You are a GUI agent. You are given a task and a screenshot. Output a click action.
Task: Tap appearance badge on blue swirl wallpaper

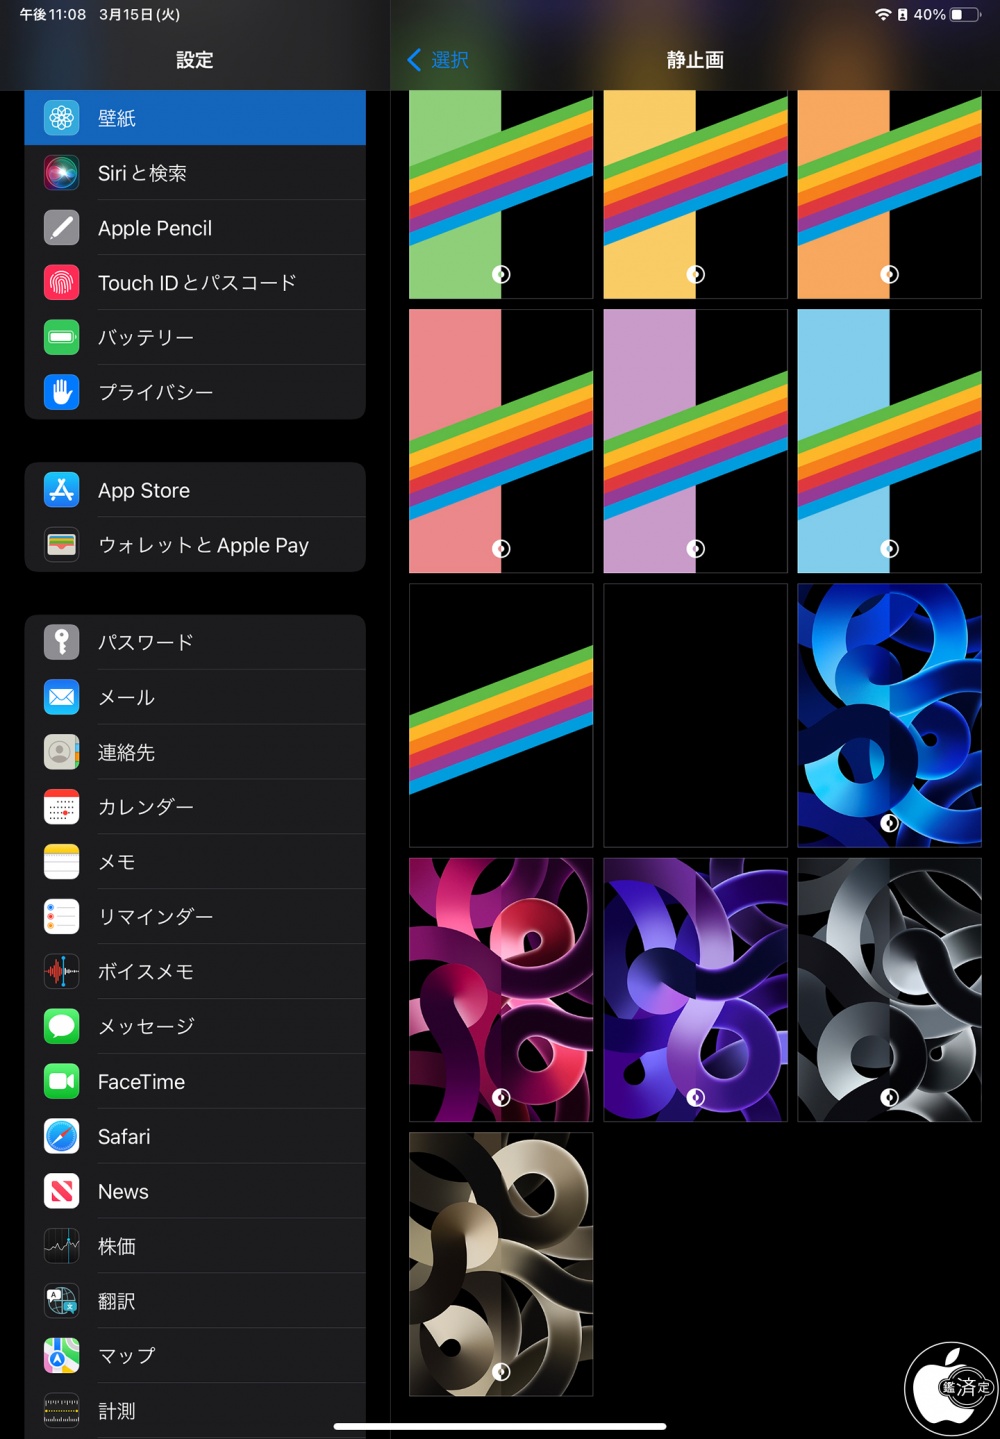(889, 823)
